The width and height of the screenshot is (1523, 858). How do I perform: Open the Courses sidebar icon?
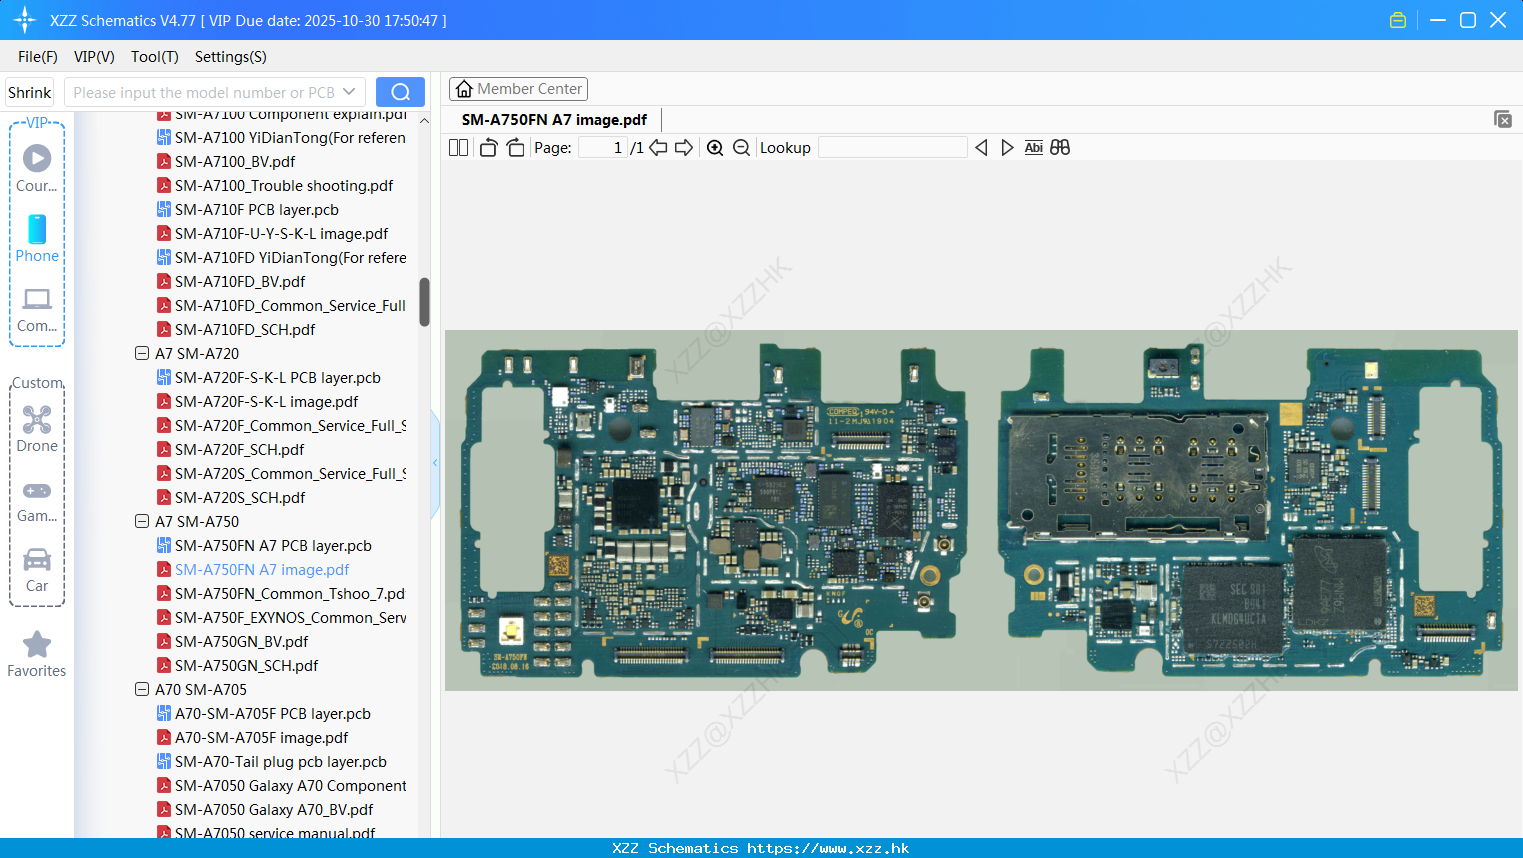37,158
